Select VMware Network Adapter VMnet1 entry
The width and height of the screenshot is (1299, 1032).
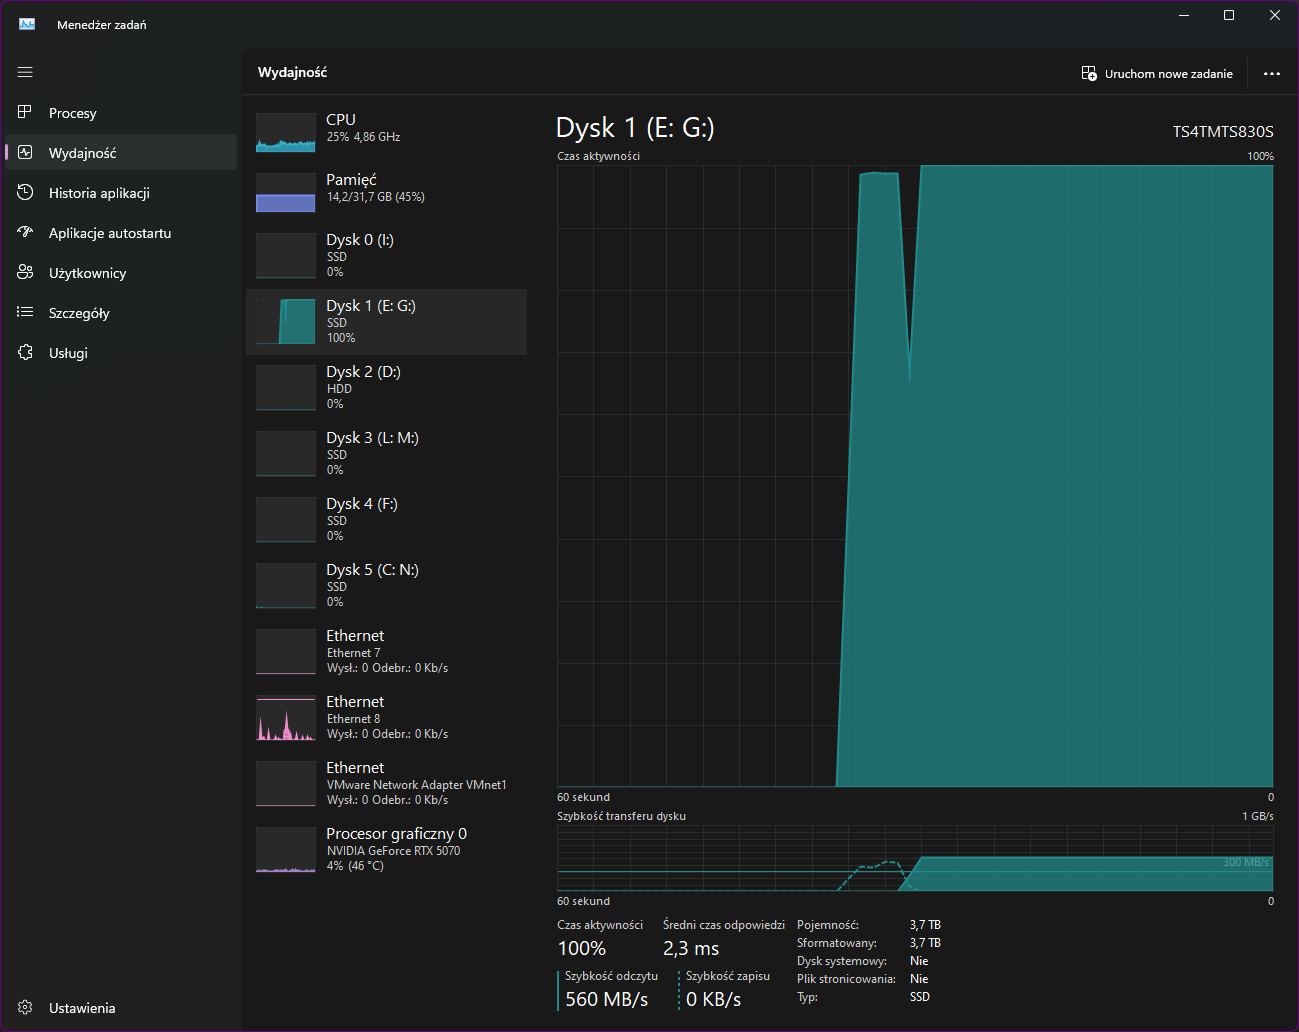point(386,784)
